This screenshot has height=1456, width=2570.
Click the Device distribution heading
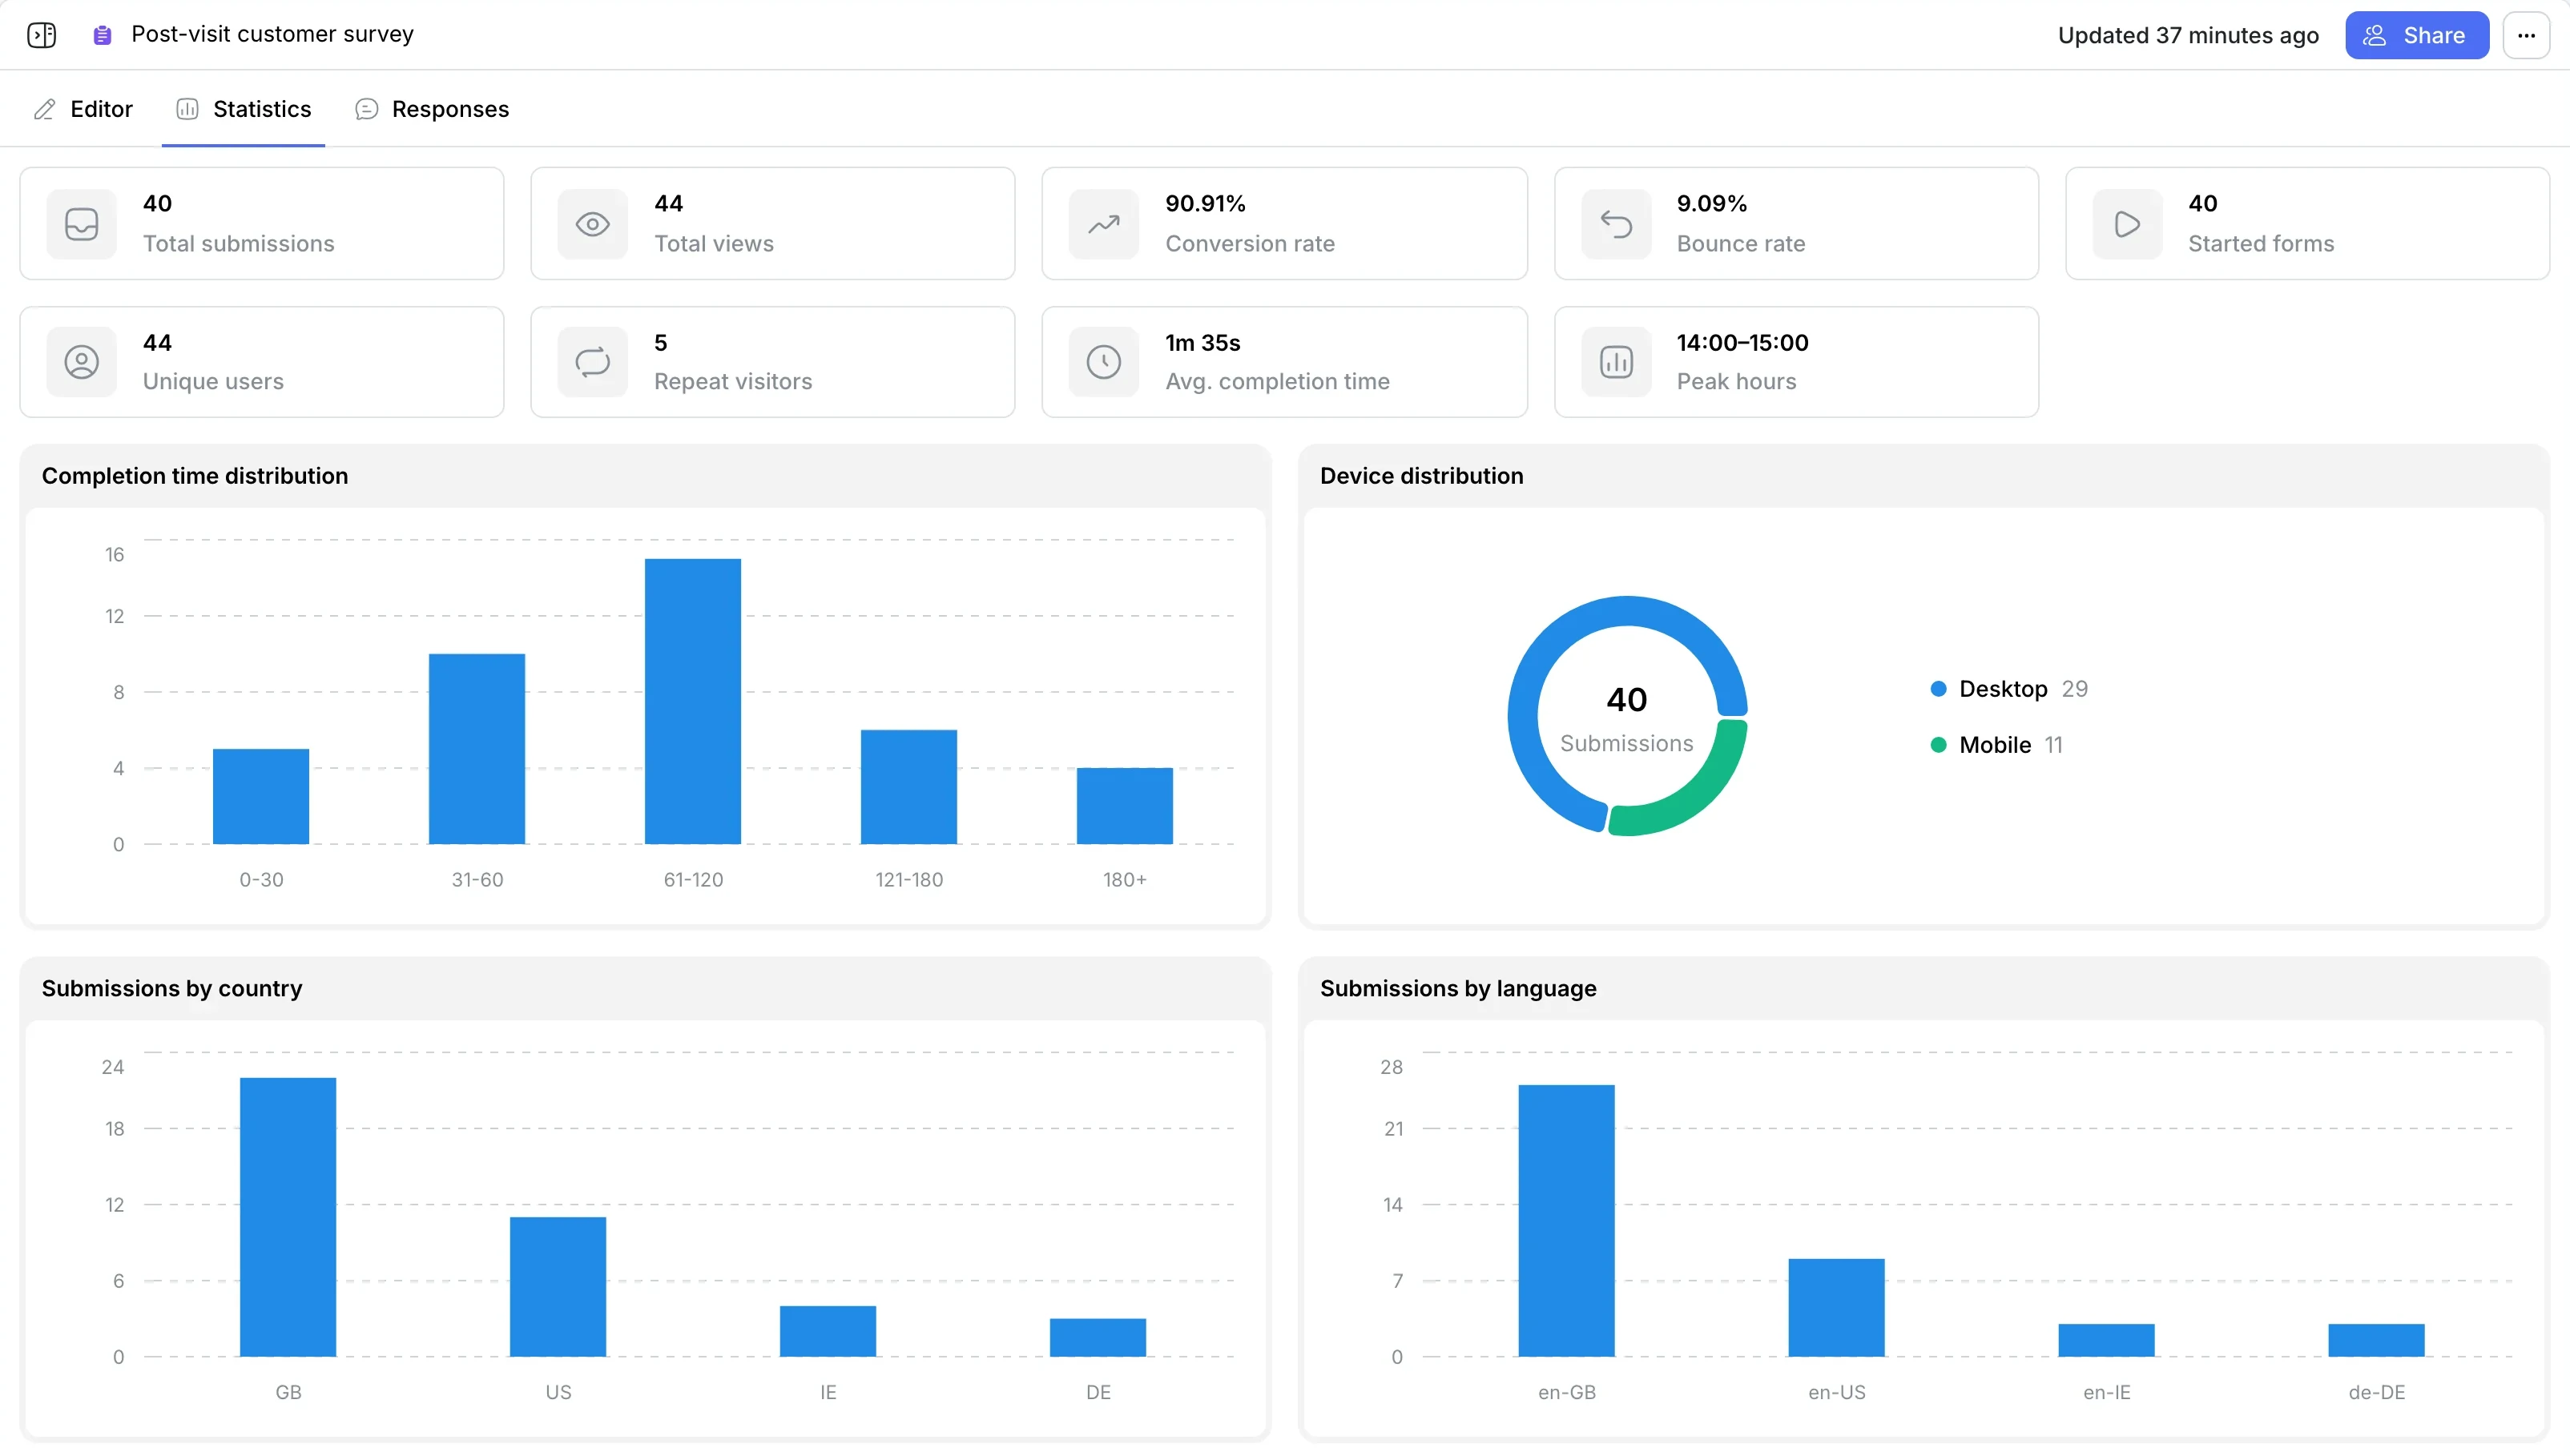1421,476
